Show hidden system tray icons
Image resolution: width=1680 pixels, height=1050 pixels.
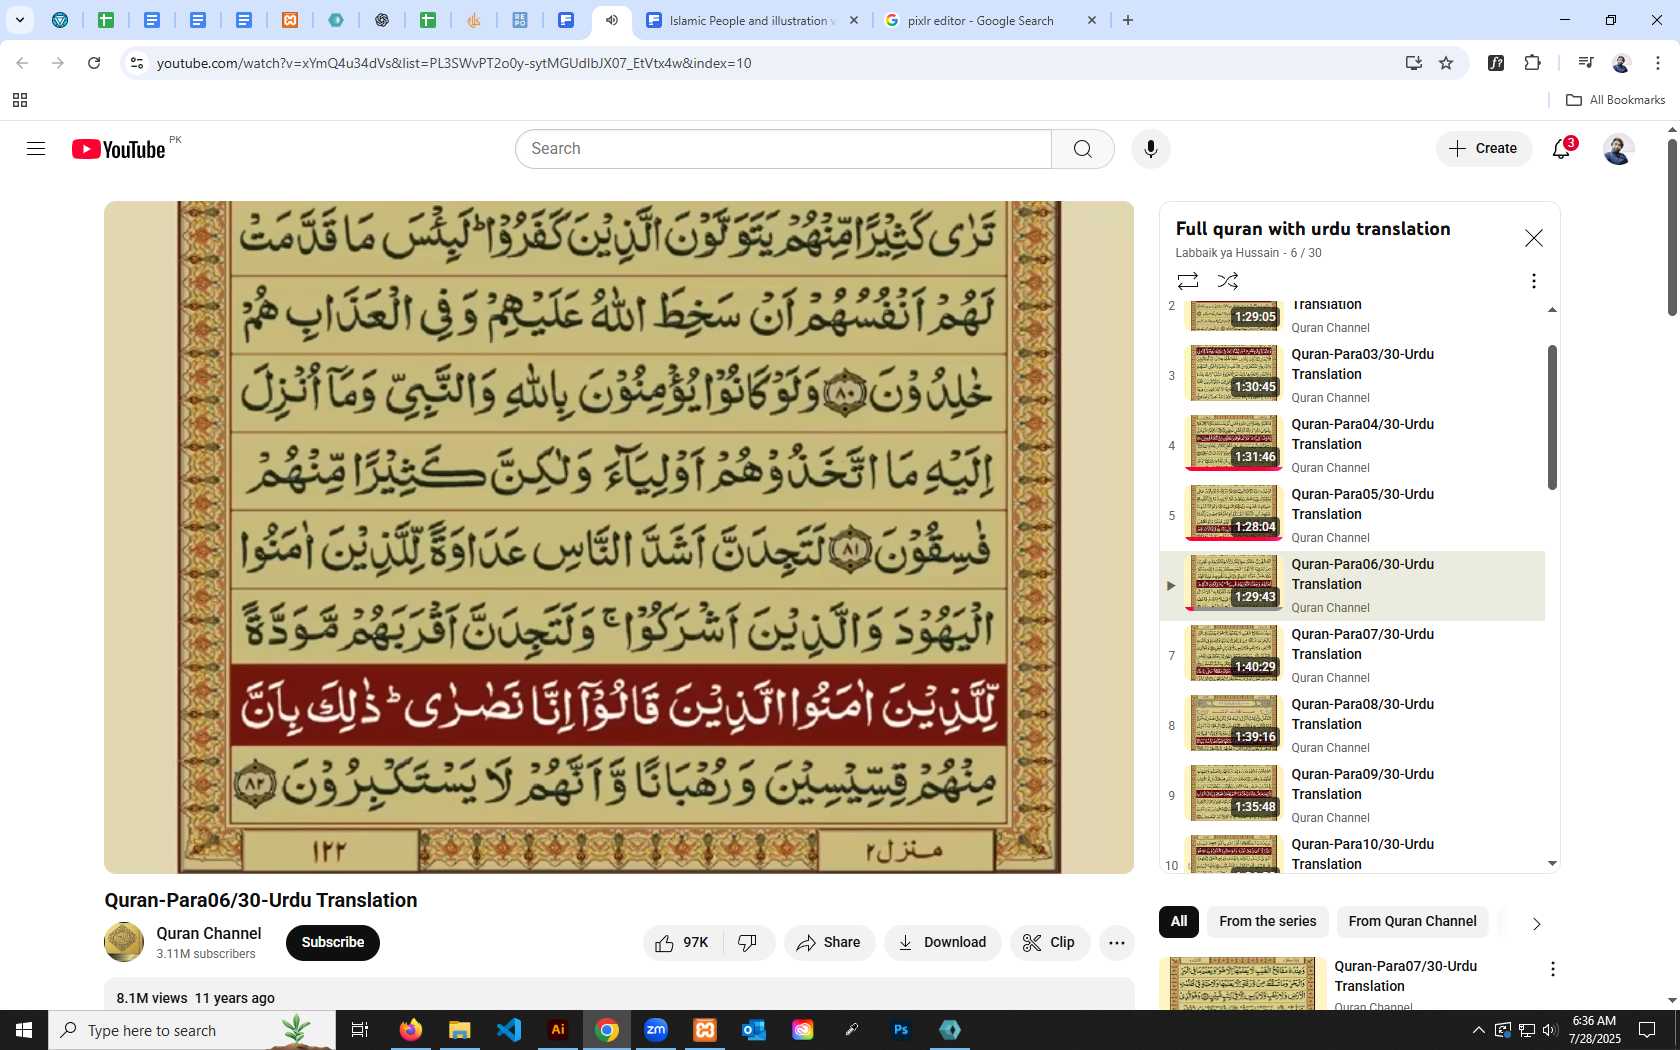point(1479,1030)
